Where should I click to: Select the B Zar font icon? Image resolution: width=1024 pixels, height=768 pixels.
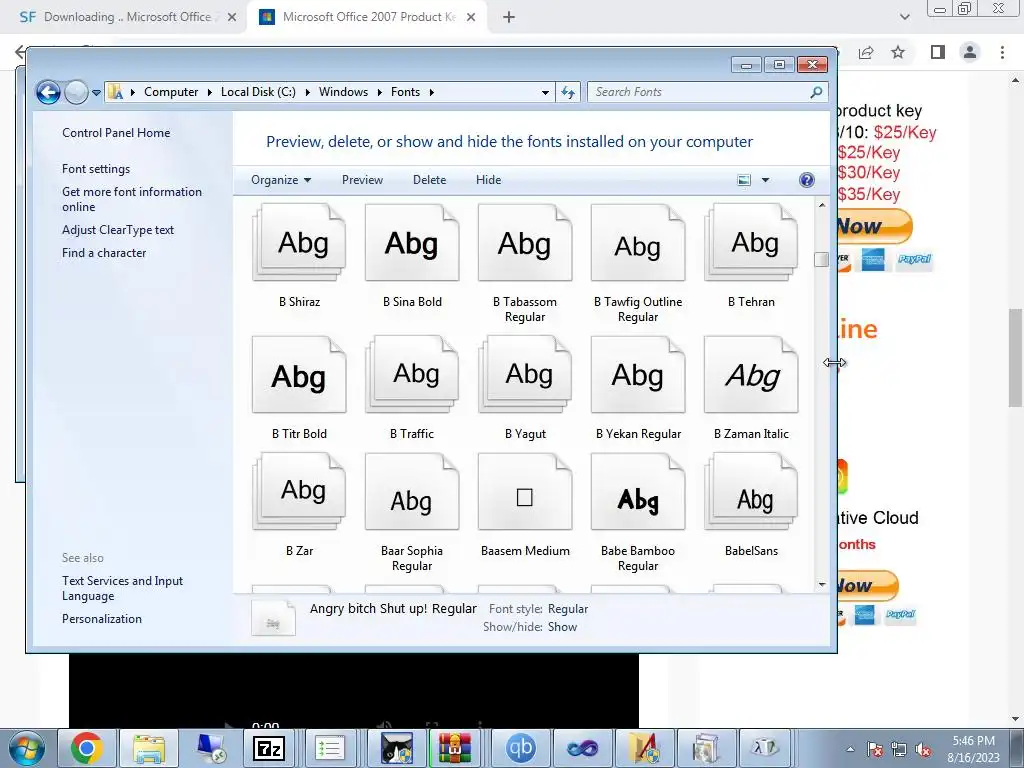299,492
